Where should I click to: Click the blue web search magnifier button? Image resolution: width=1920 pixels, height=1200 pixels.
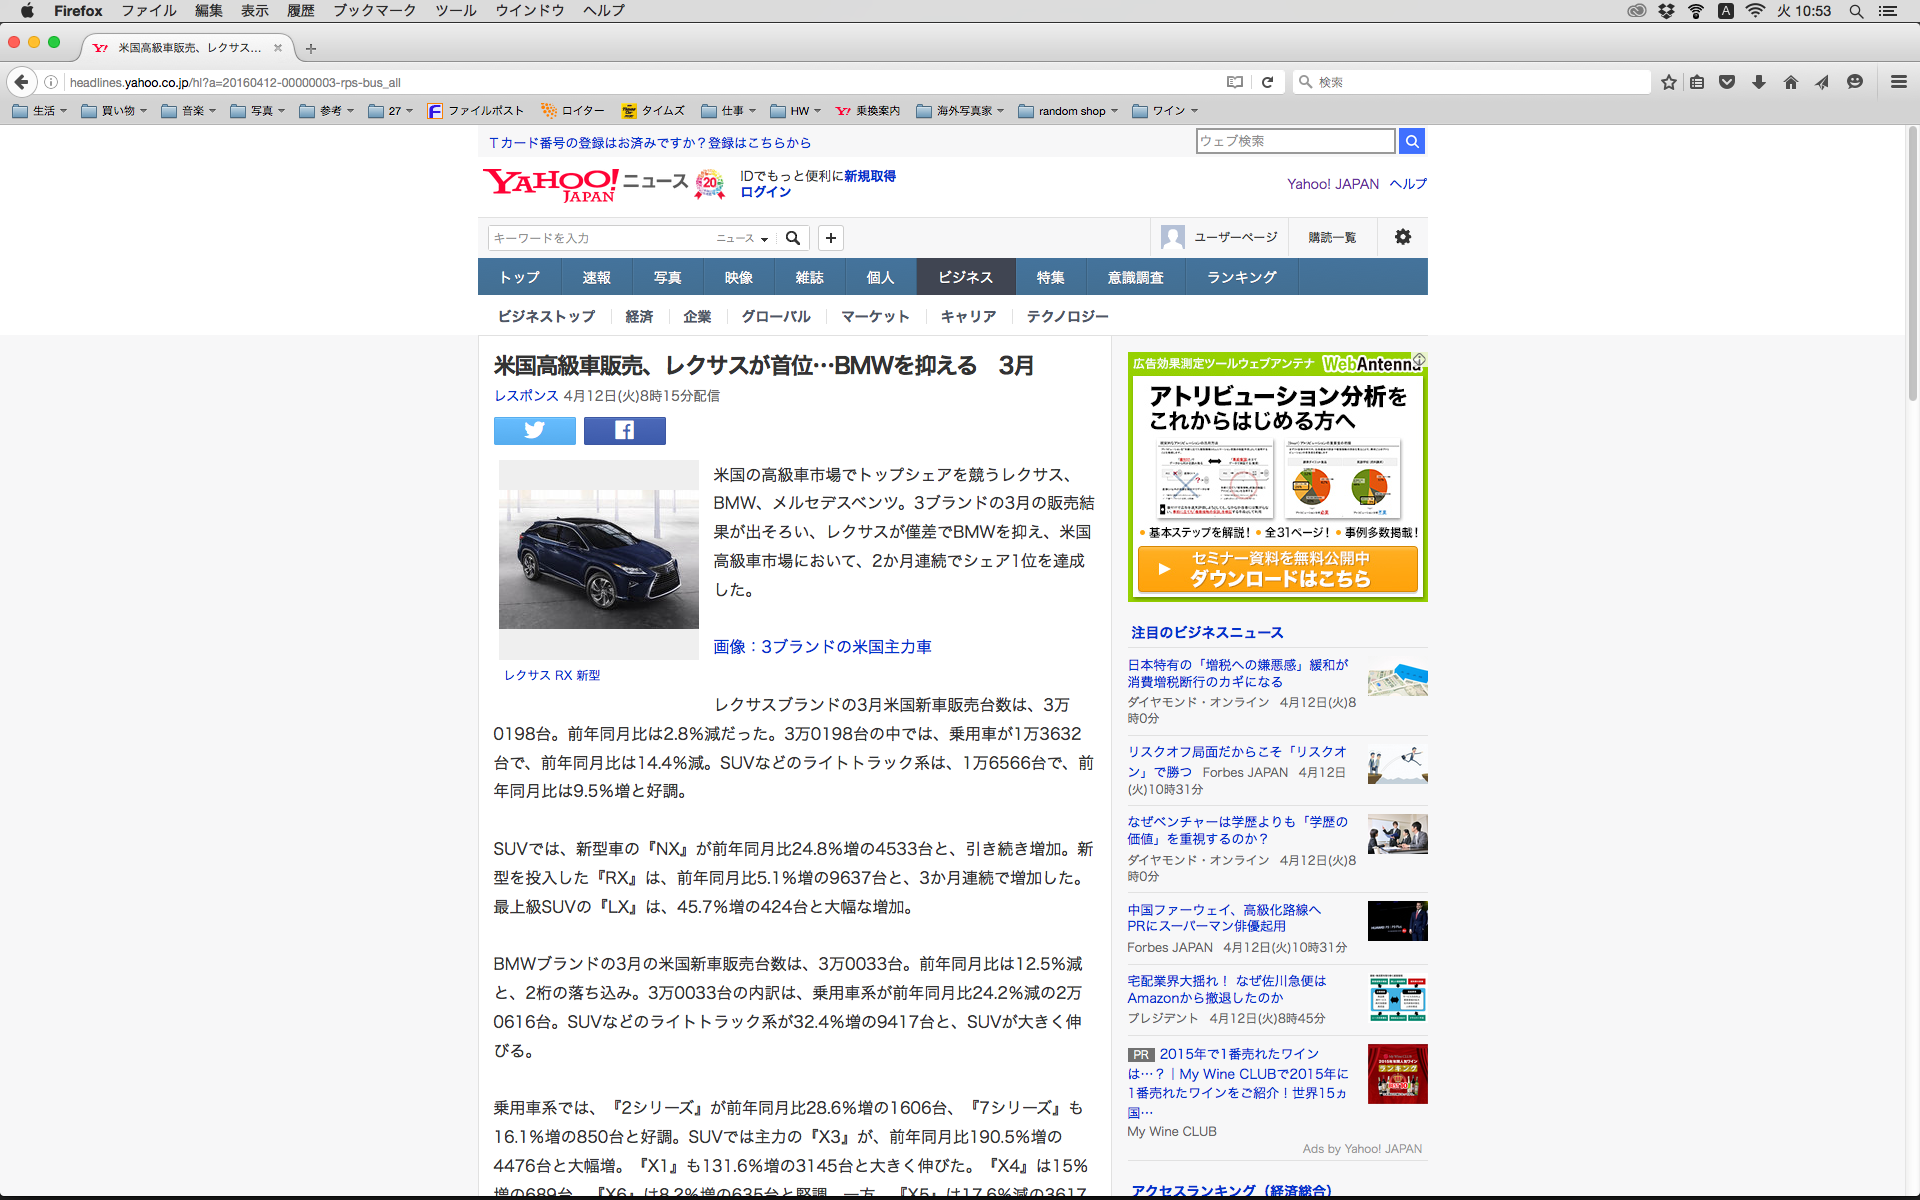(x=1411, y=141)
